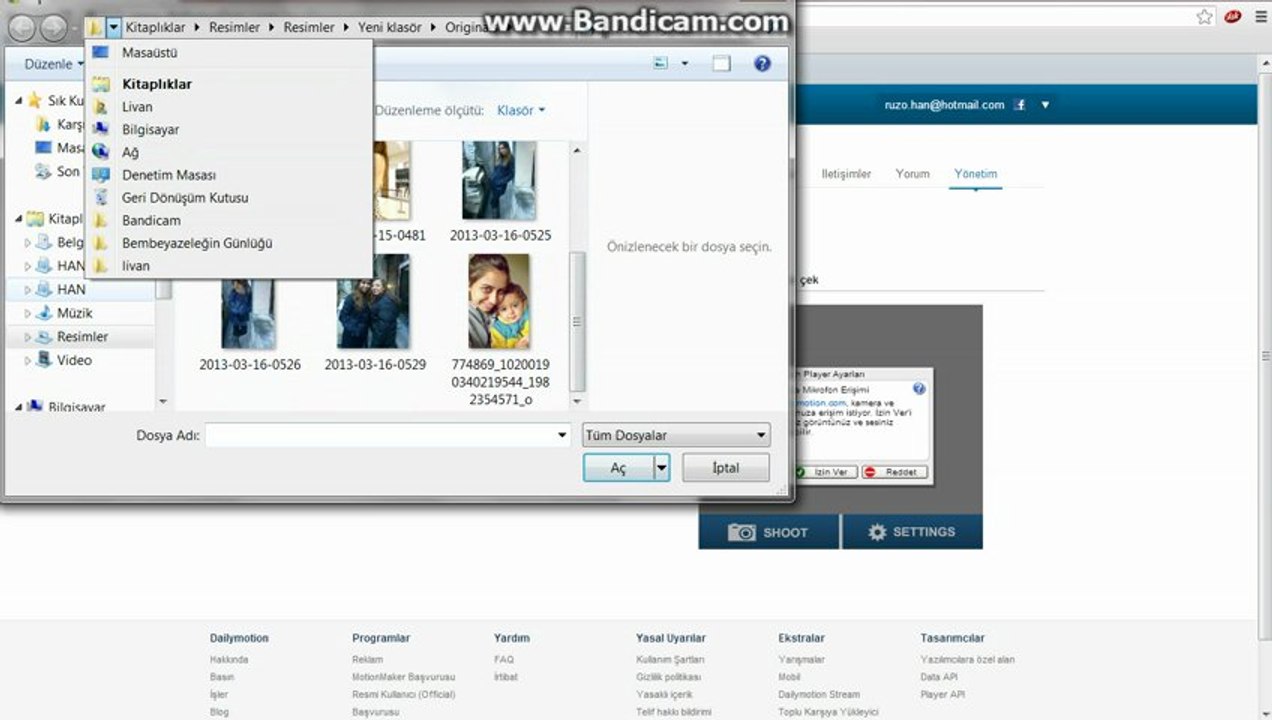Image resolution: width=1272 pixels, height=720 pixels.
Task: Select Resimler in the navigation tree
Action: [x=82, y=337]
